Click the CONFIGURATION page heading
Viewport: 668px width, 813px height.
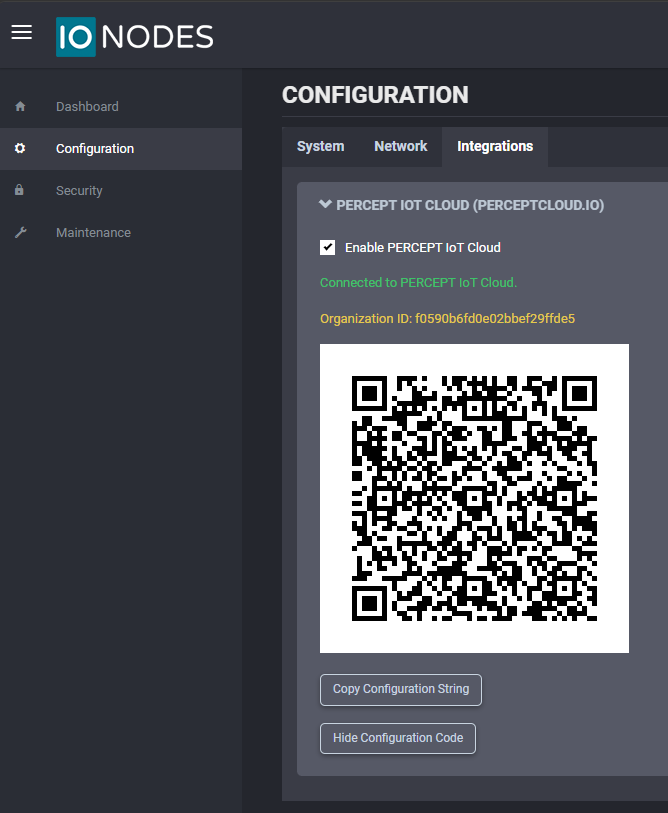tap(375, 95)
